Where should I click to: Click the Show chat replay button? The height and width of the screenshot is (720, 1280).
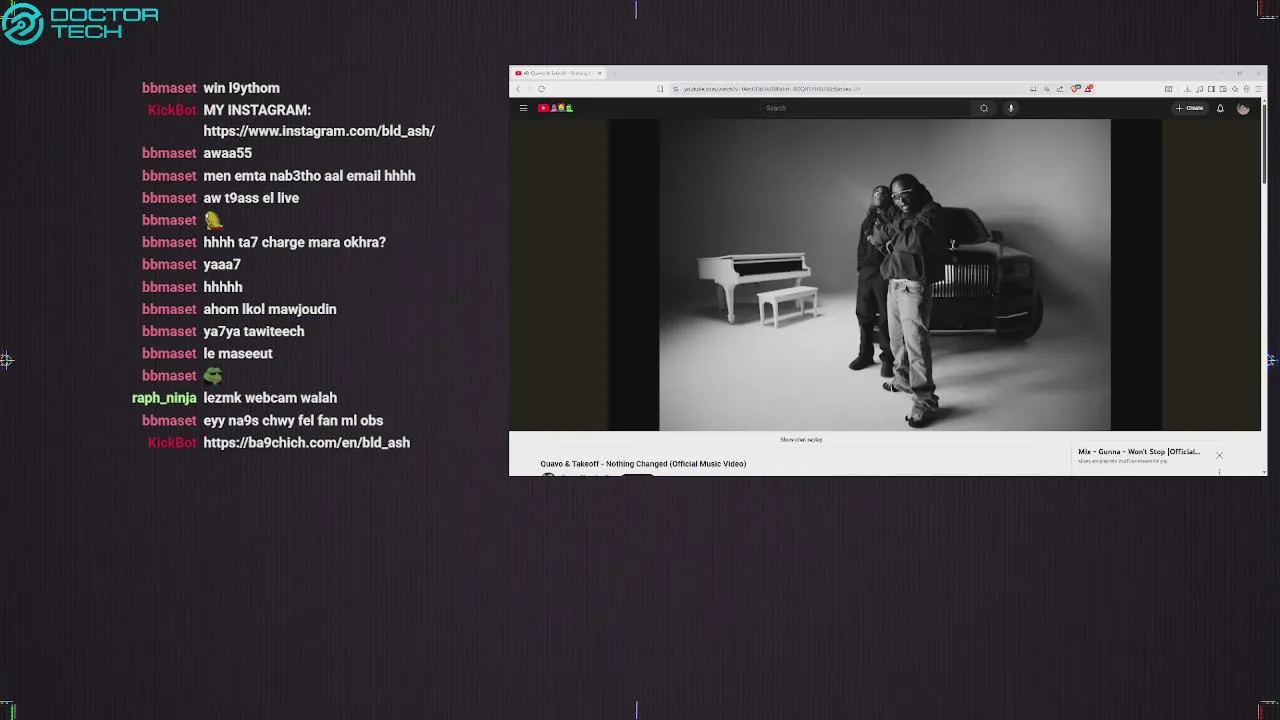click(801, 440)
